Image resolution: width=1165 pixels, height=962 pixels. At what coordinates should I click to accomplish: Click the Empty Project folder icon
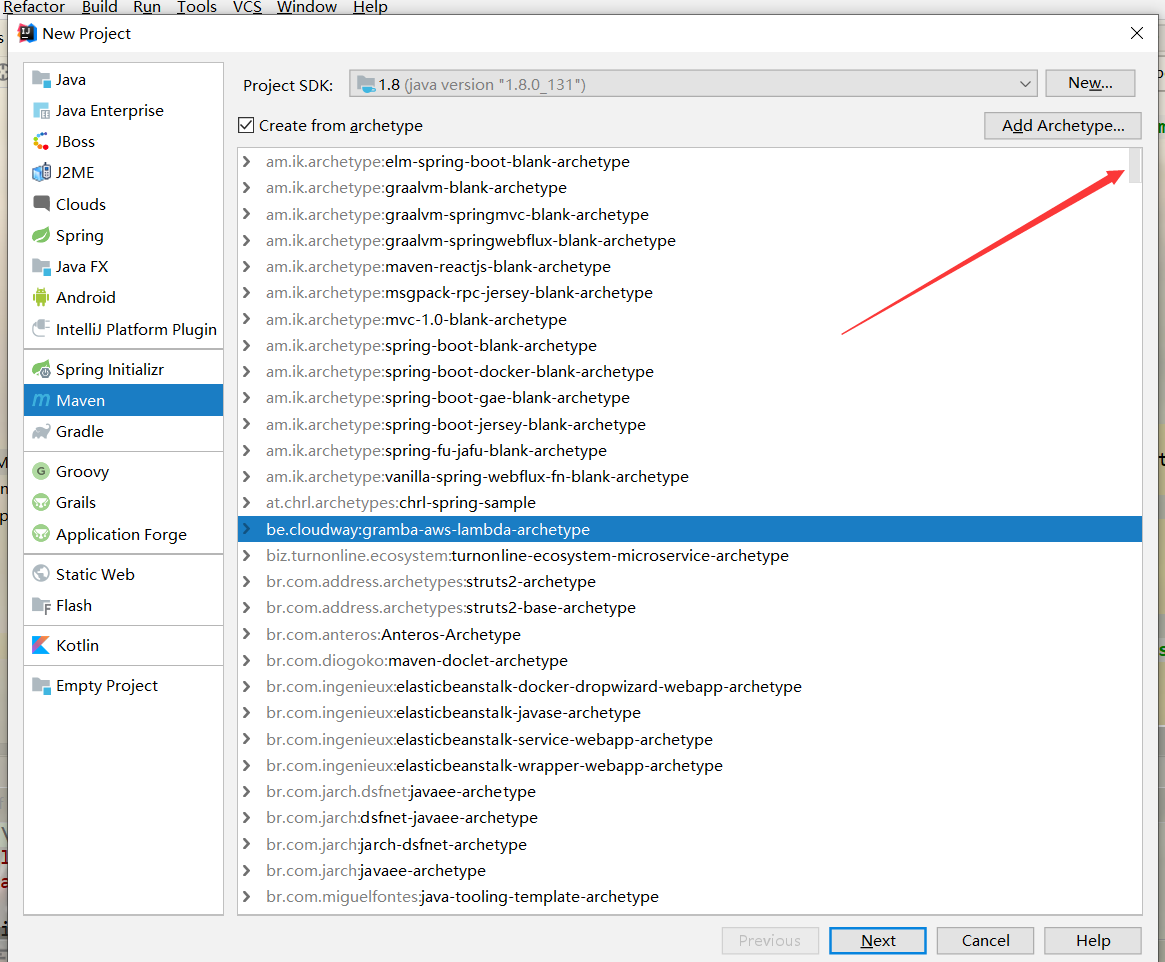[x=41, y=686]
